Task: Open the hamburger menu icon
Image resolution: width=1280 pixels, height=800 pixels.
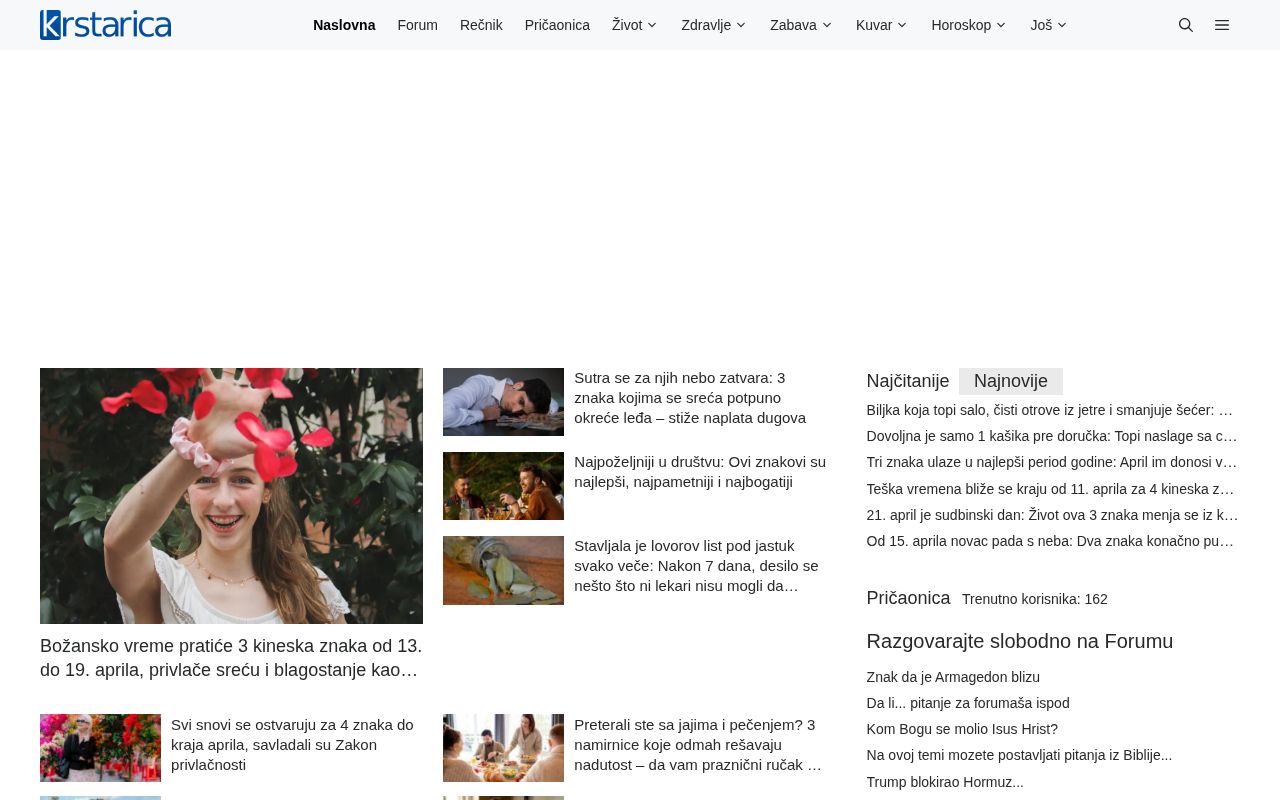Action: click(1222, 25)
